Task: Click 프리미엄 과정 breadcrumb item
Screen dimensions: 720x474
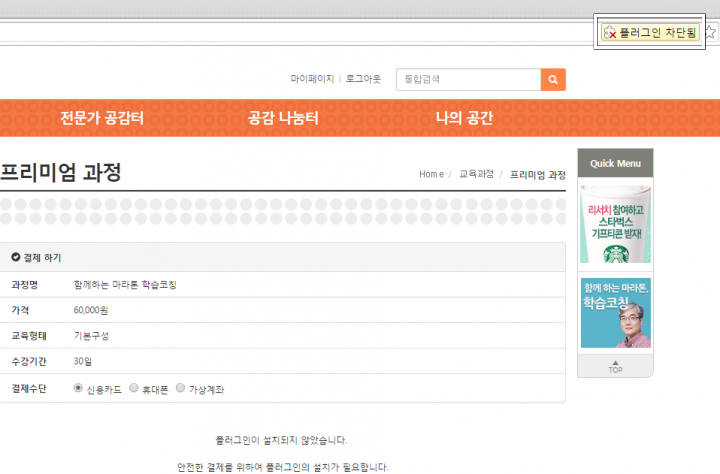Action: pos(538,175)
